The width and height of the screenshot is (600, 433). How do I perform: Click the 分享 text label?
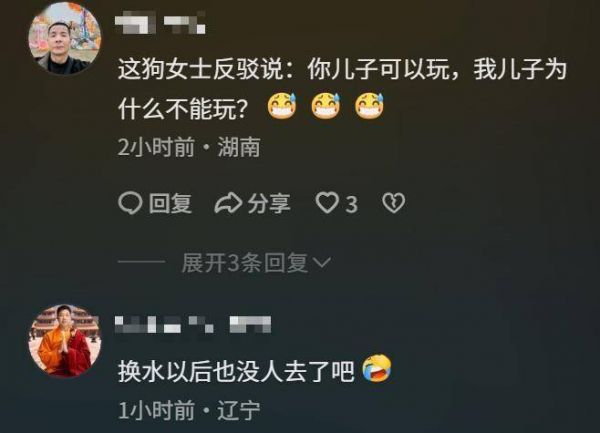click(x=269, y=203)
